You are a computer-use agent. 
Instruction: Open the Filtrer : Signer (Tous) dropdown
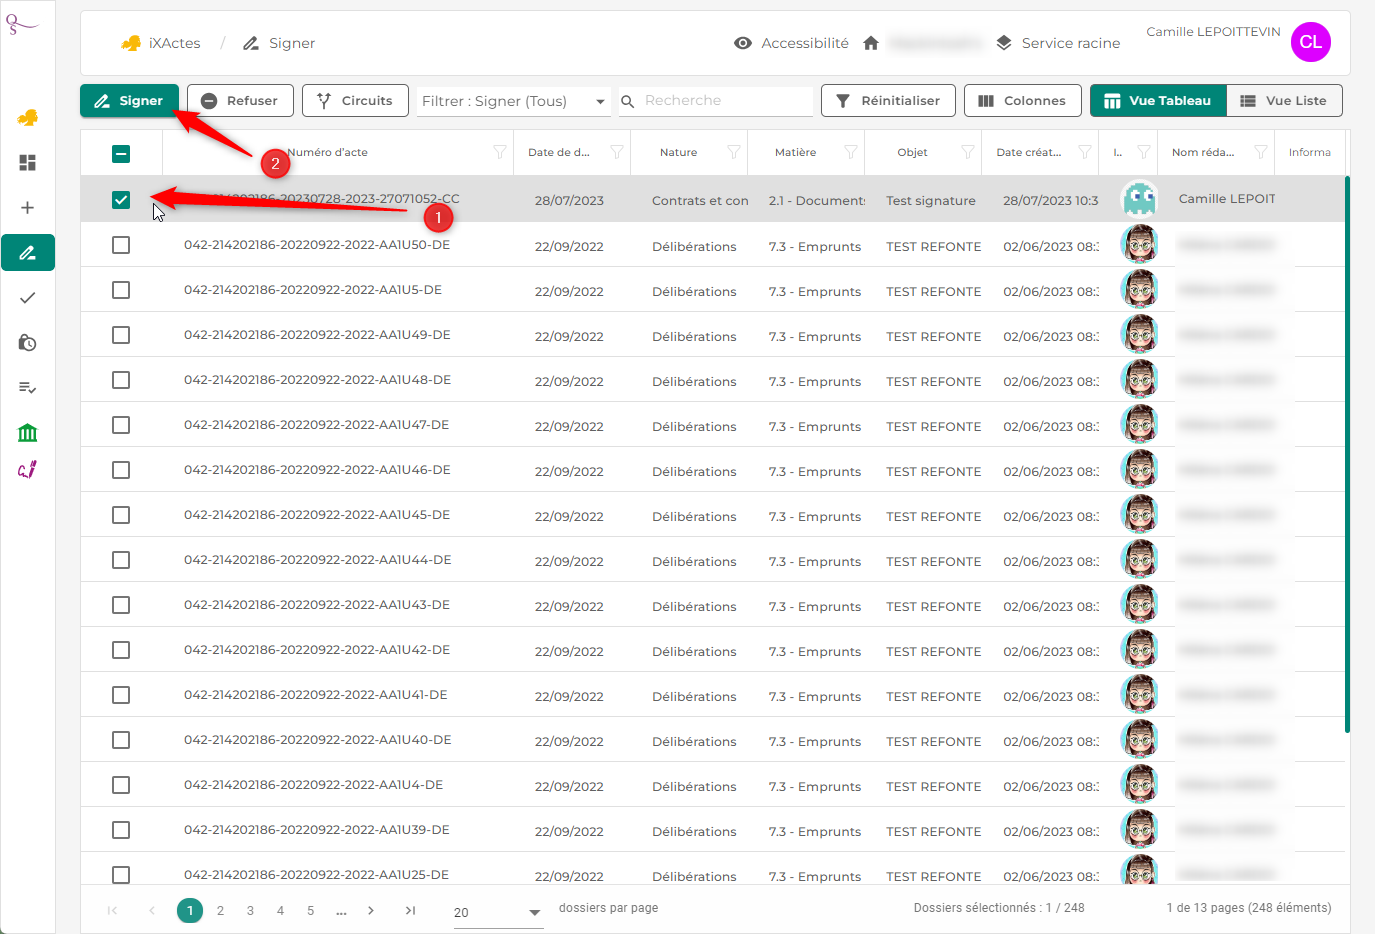click(514, 101)
